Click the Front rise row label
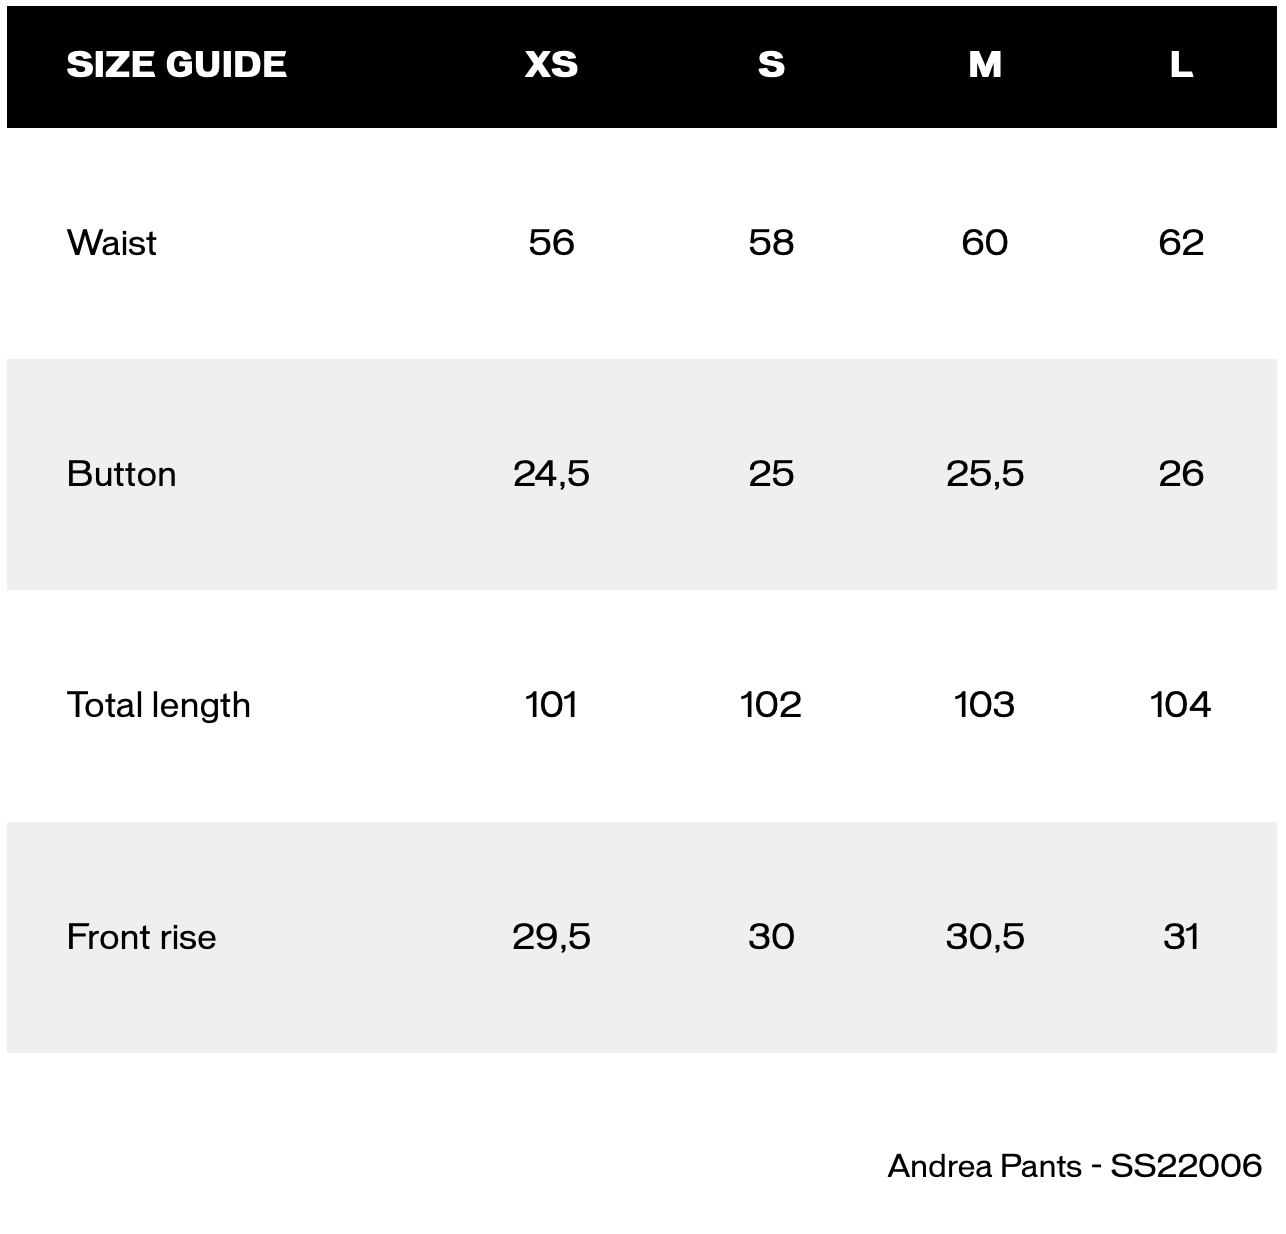This screenshot has width=1286, height=1234. (x=141, y=937)
